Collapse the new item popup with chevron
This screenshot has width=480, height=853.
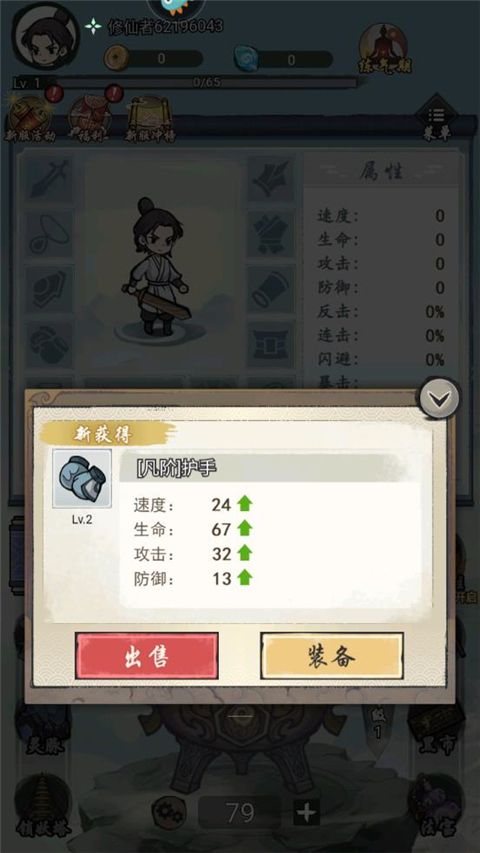439,398
